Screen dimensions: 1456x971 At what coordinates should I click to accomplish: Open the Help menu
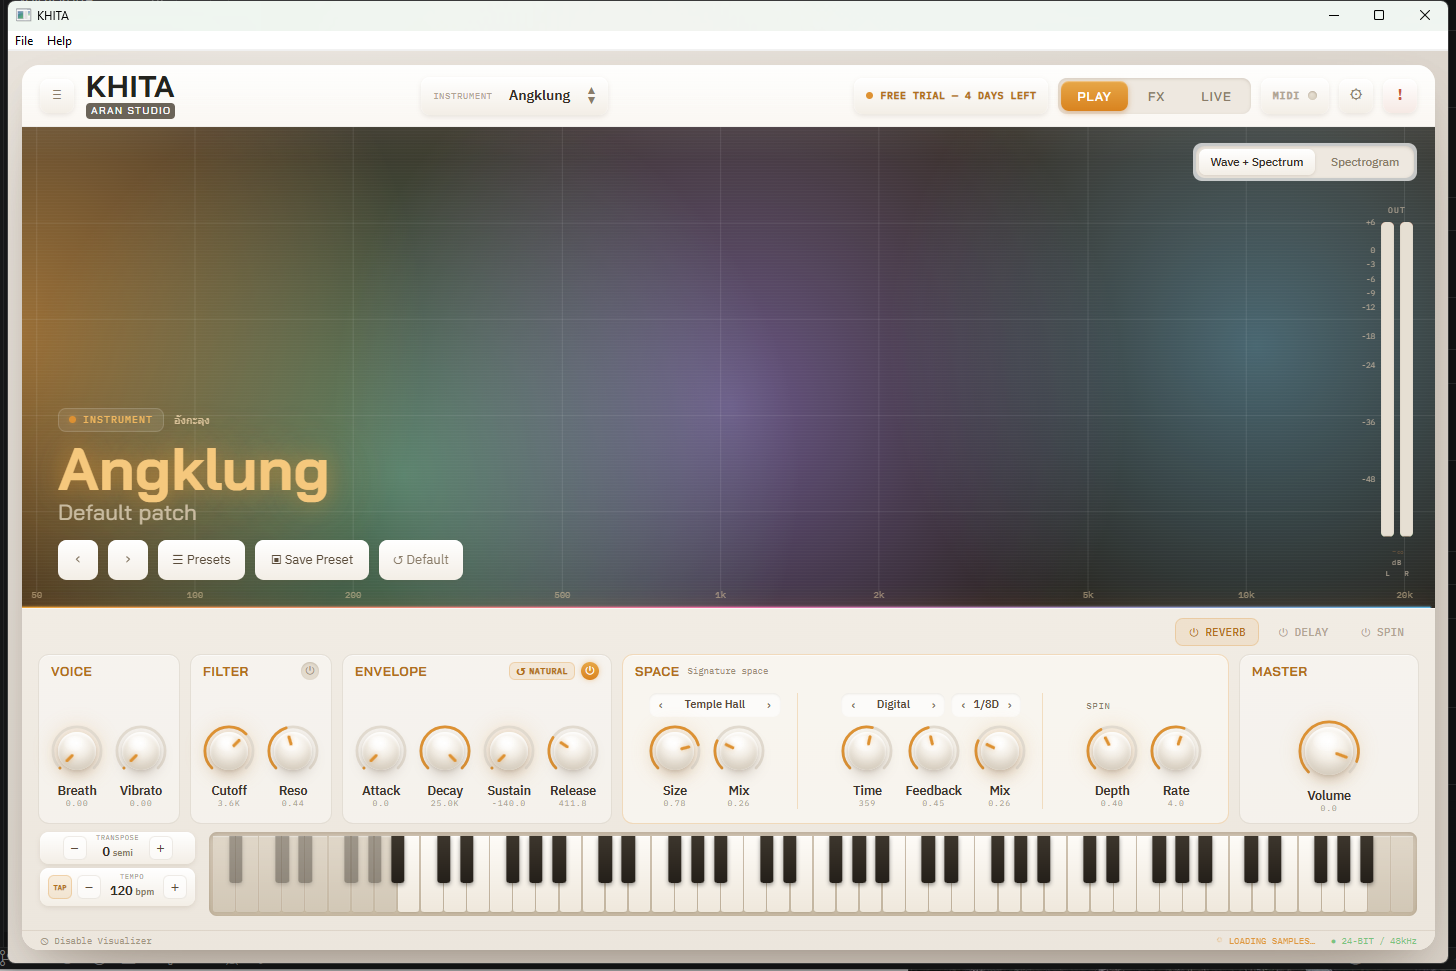click(59, 41)
